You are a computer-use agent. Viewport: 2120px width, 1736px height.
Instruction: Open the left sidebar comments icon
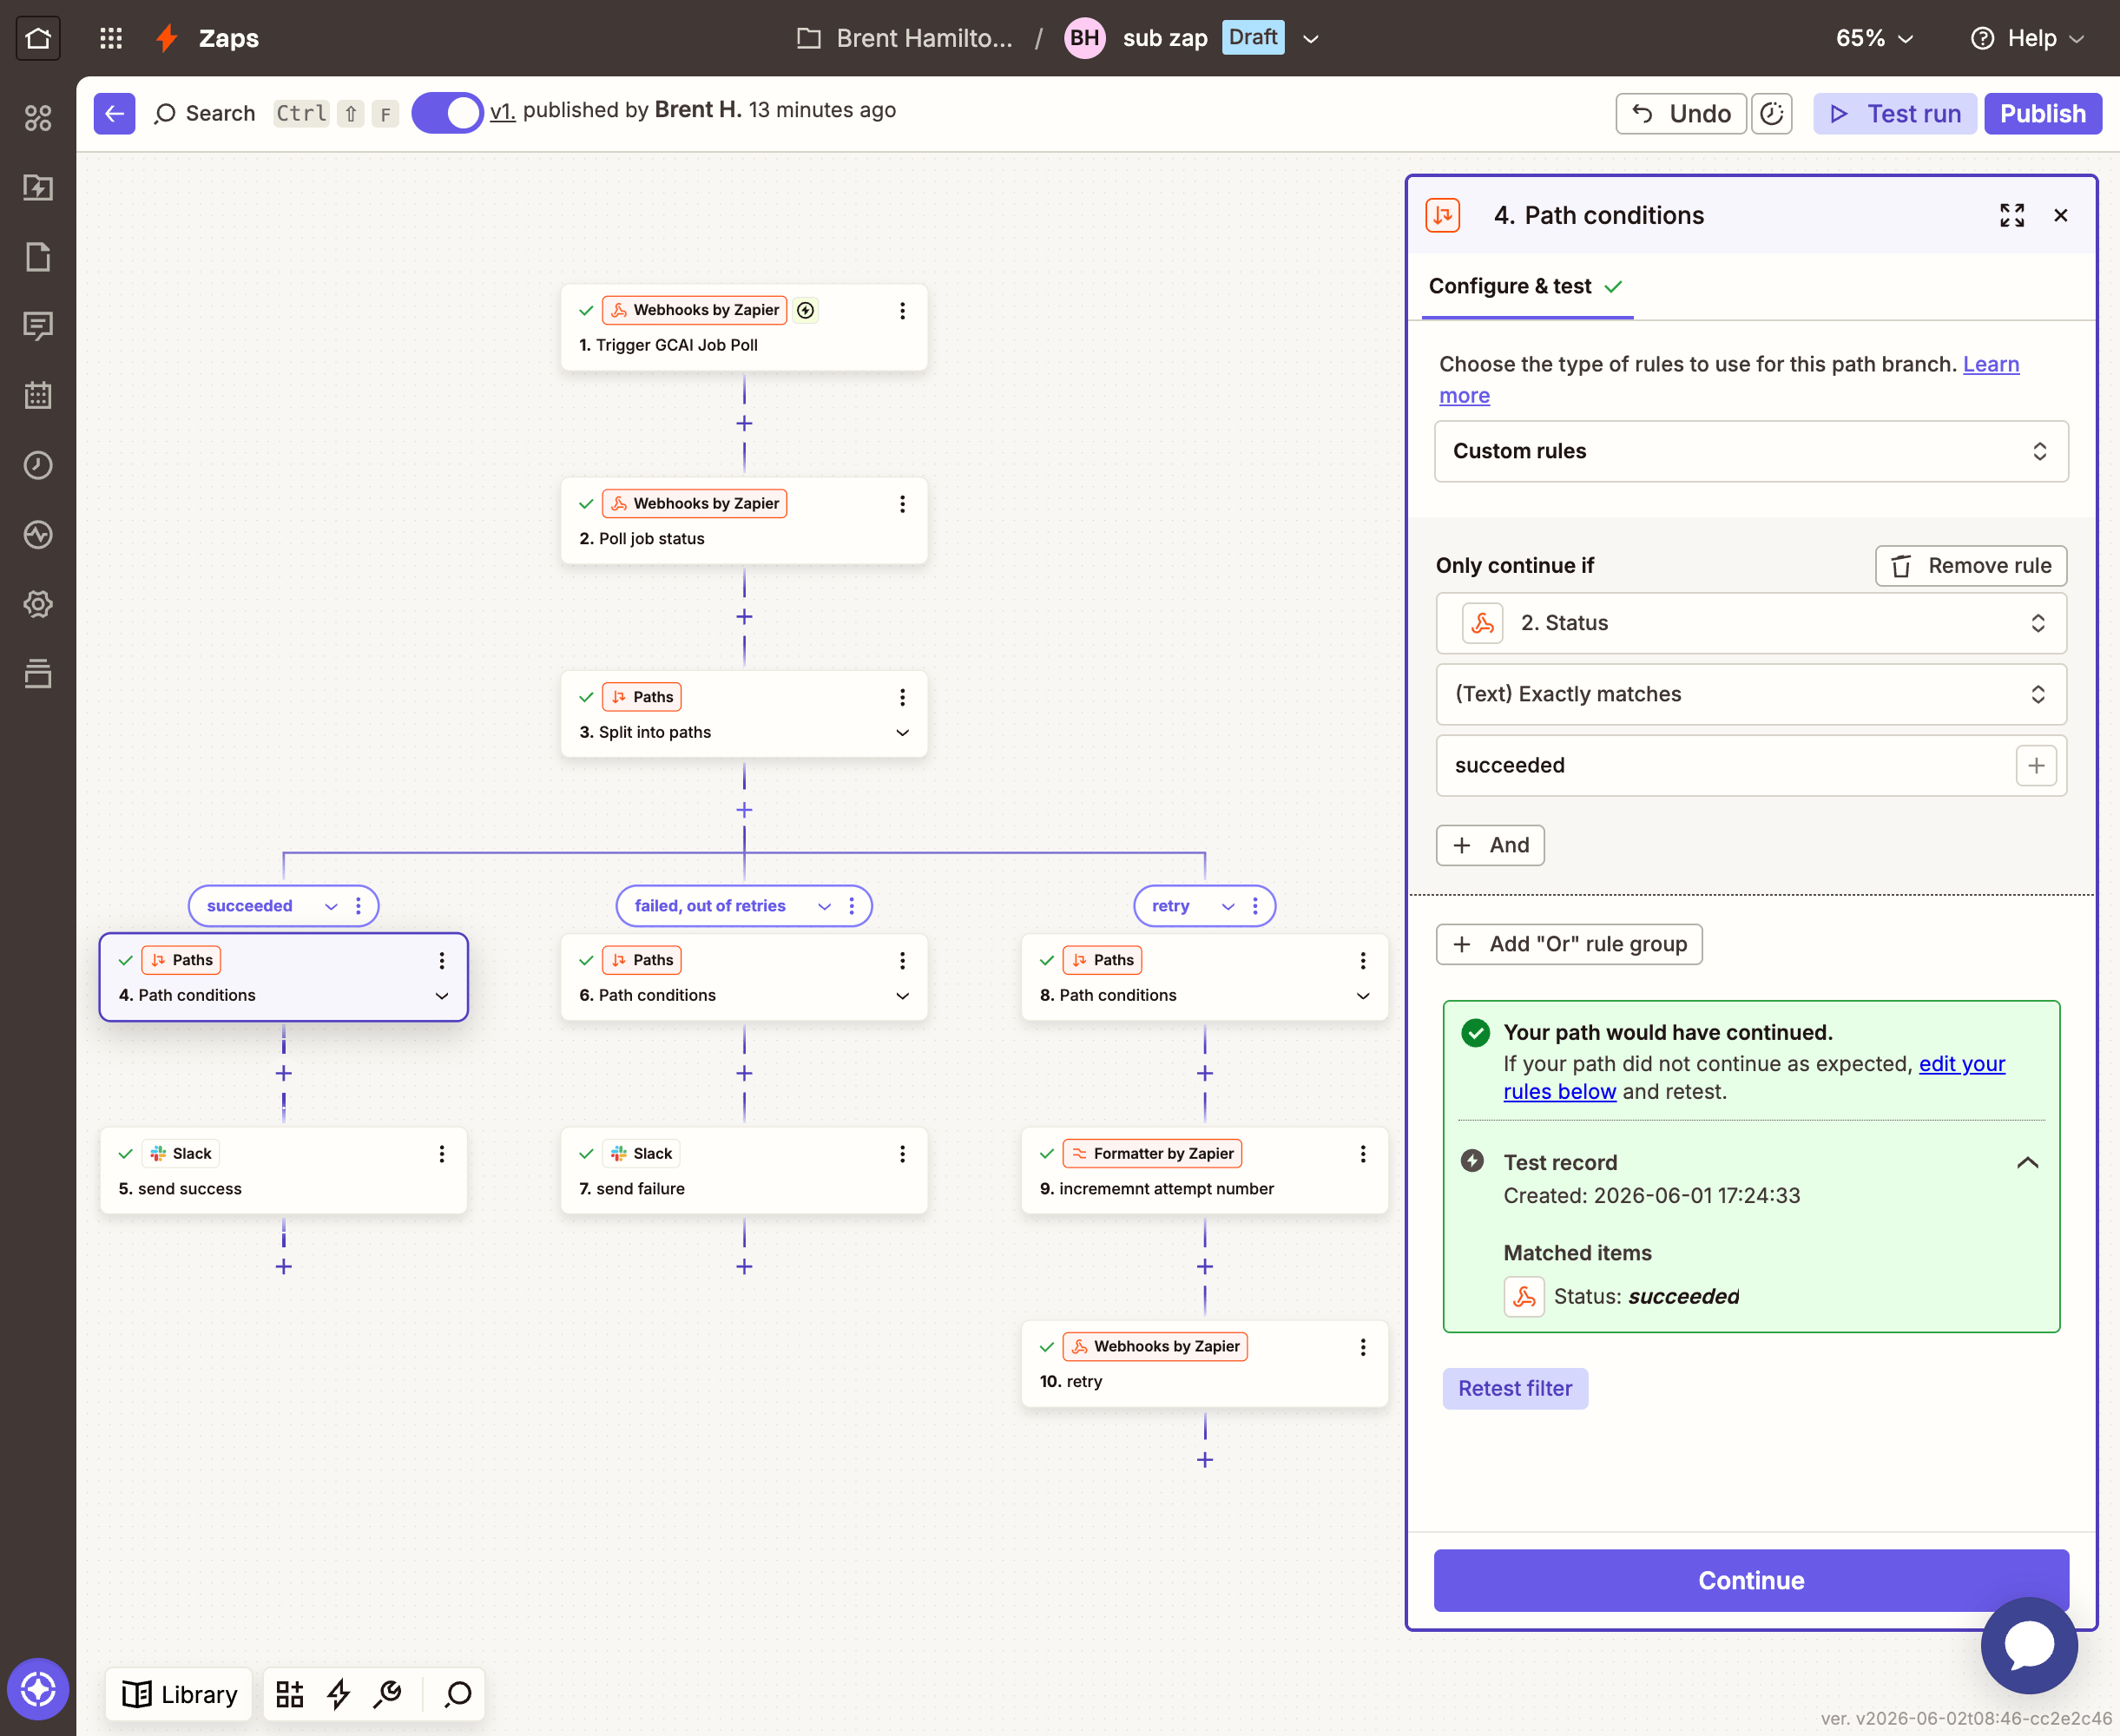[38, 326]
